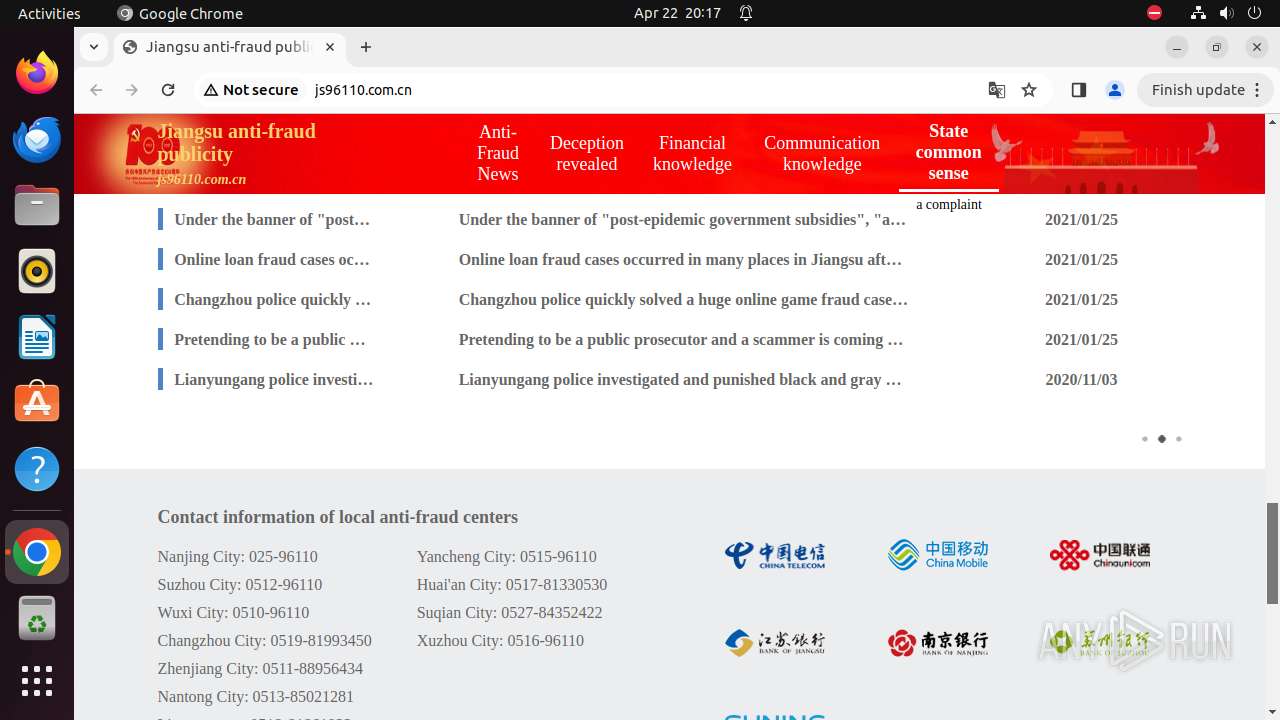The height and width of the screenshot is (720, 1280).
Task: Open the Finish update menu
Action: tap(1204, 90)
